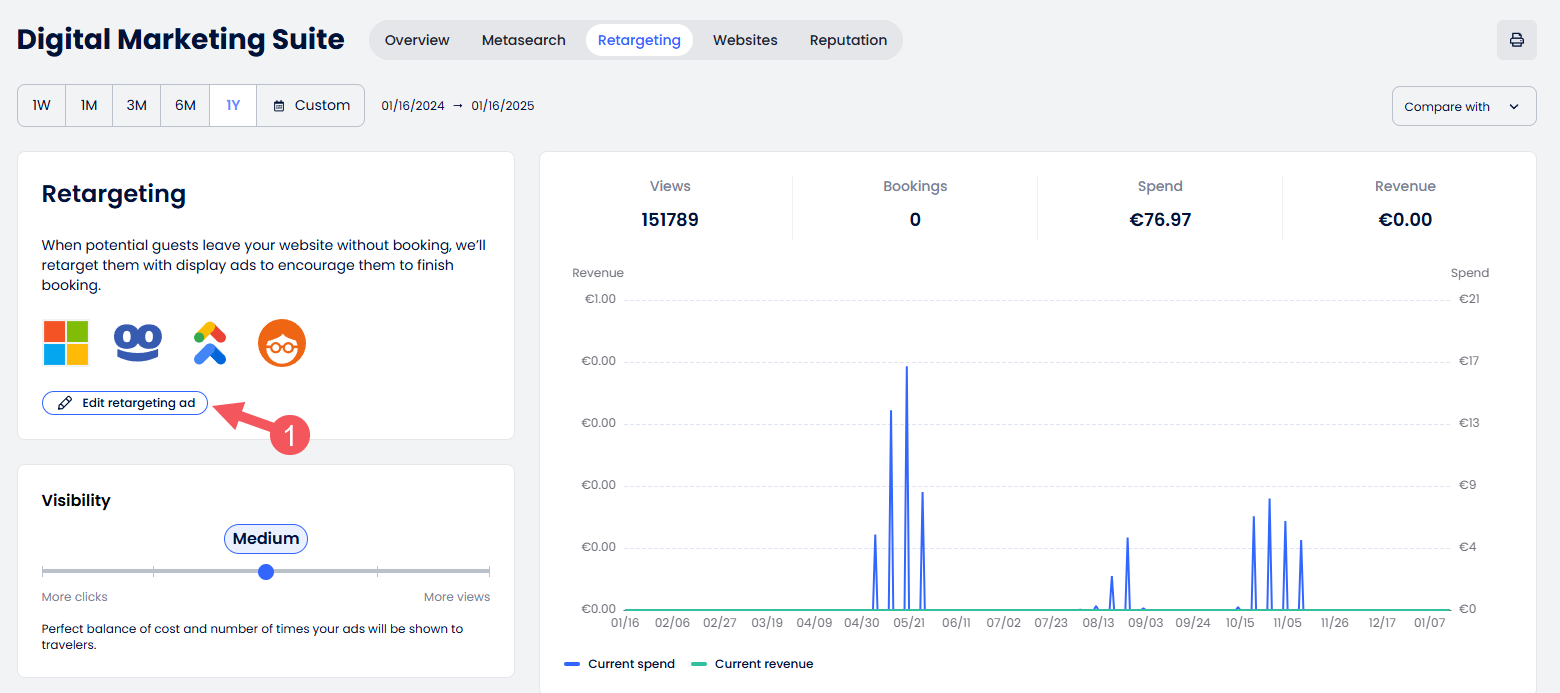
Task: Select the 3M time range button
Action: [137, 105]
